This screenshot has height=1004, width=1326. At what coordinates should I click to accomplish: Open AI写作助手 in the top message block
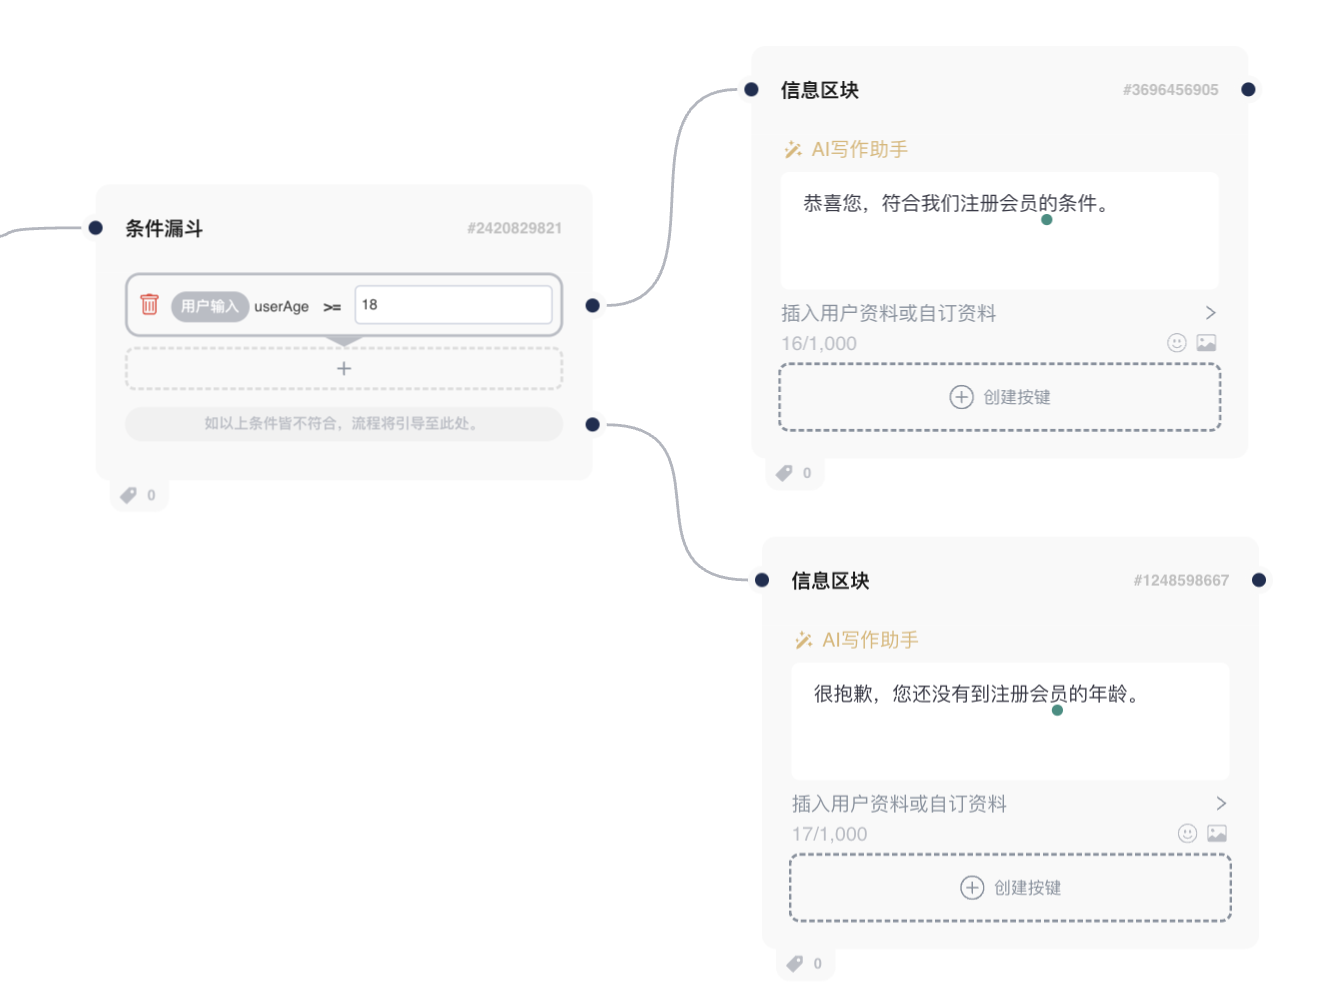(x=847, y=149)
